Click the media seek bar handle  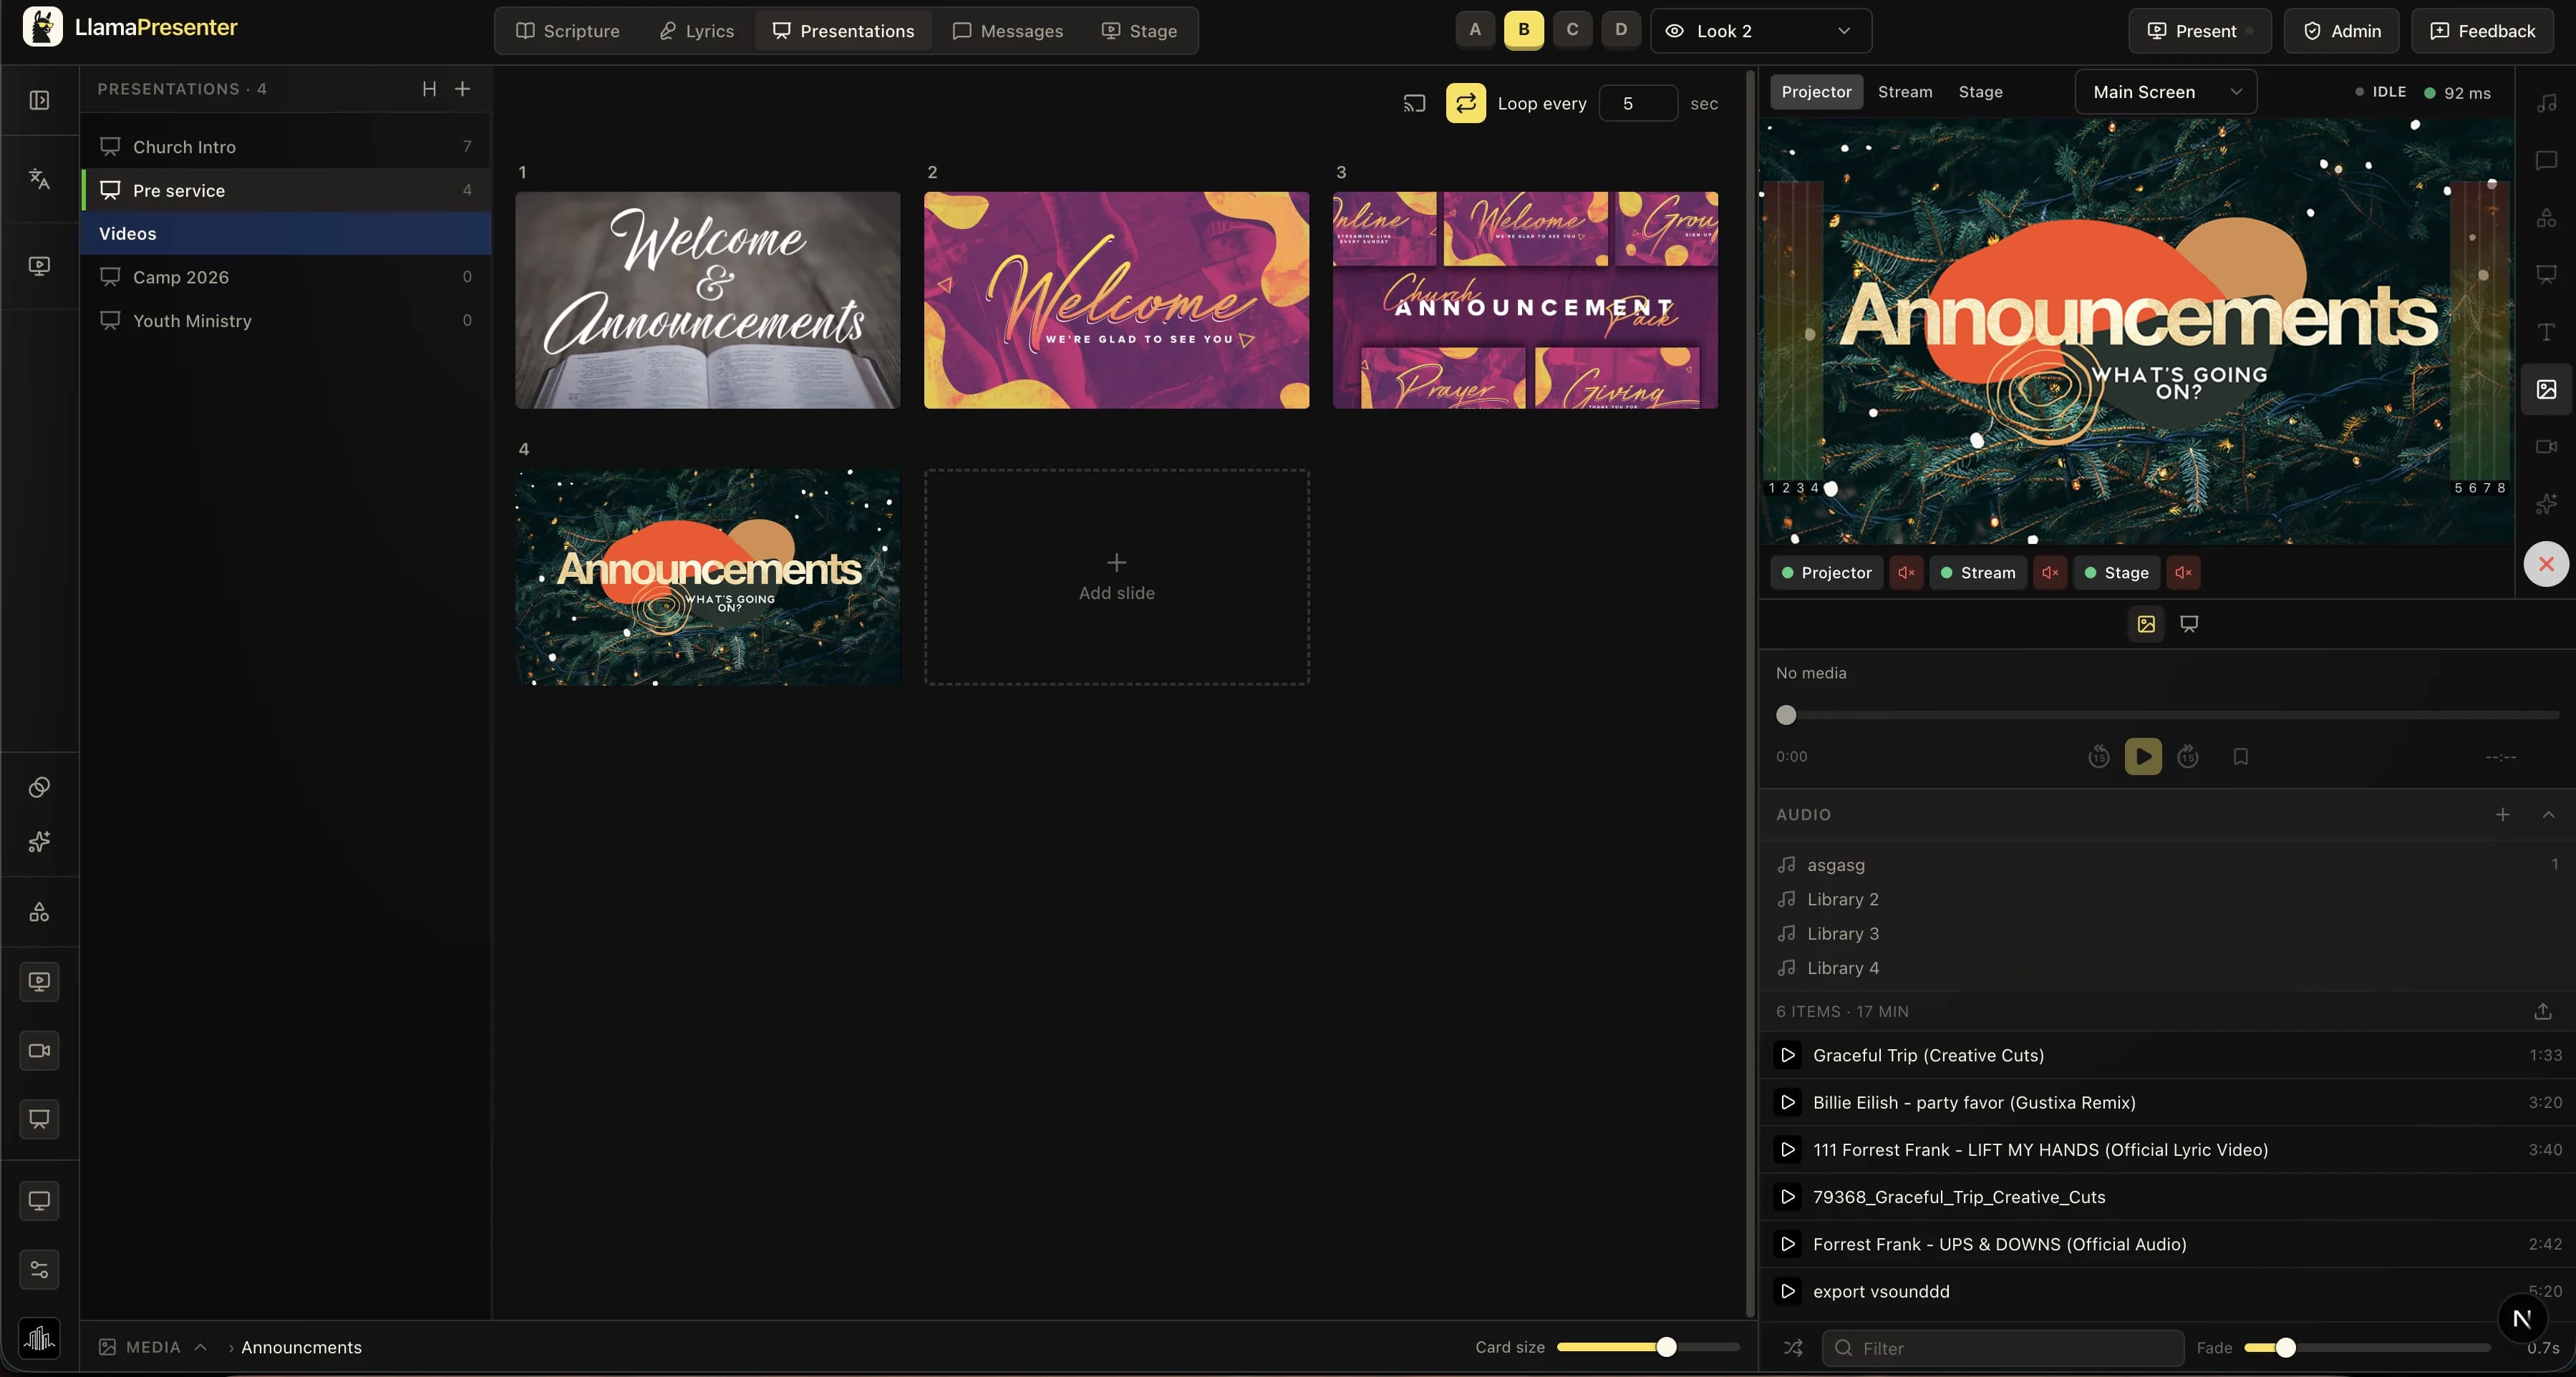point(1786,715)
